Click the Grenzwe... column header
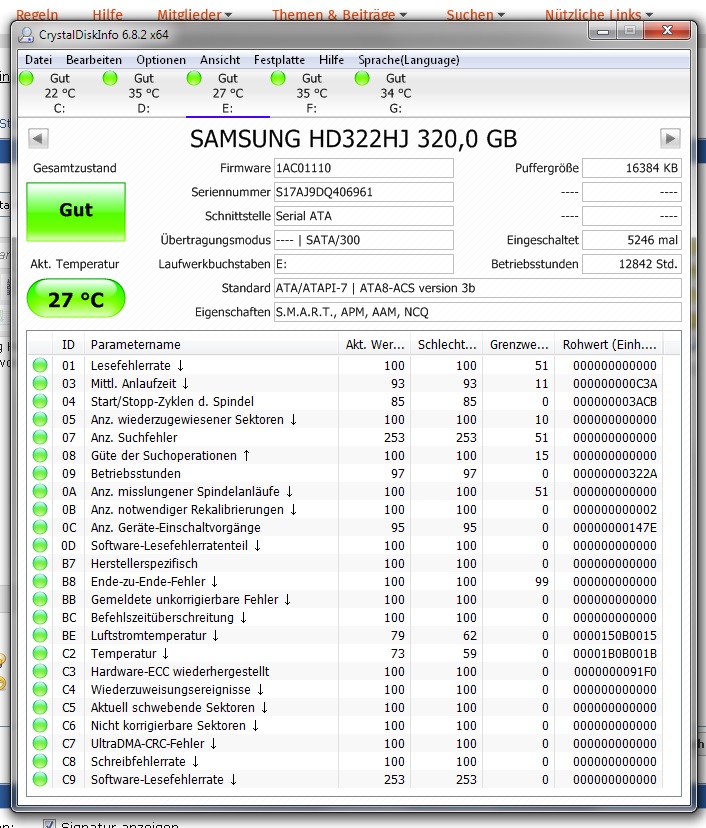This screenshot has height=828, width=706. pos(519,345)
